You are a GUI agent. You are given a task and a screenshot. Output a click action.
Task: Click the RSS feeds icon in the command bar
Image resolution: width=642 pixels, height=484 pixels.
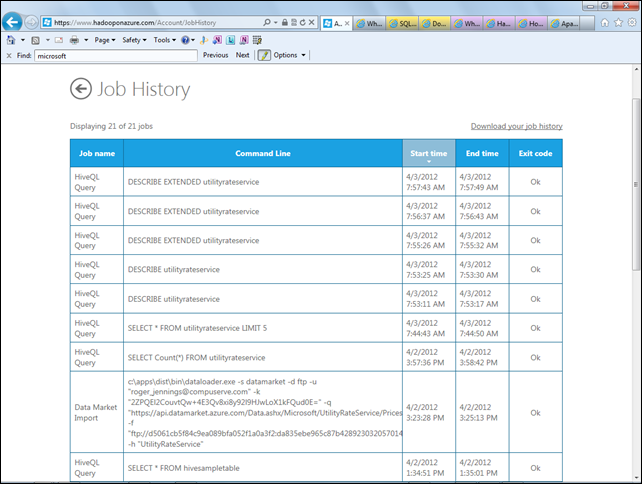[34, 40]
